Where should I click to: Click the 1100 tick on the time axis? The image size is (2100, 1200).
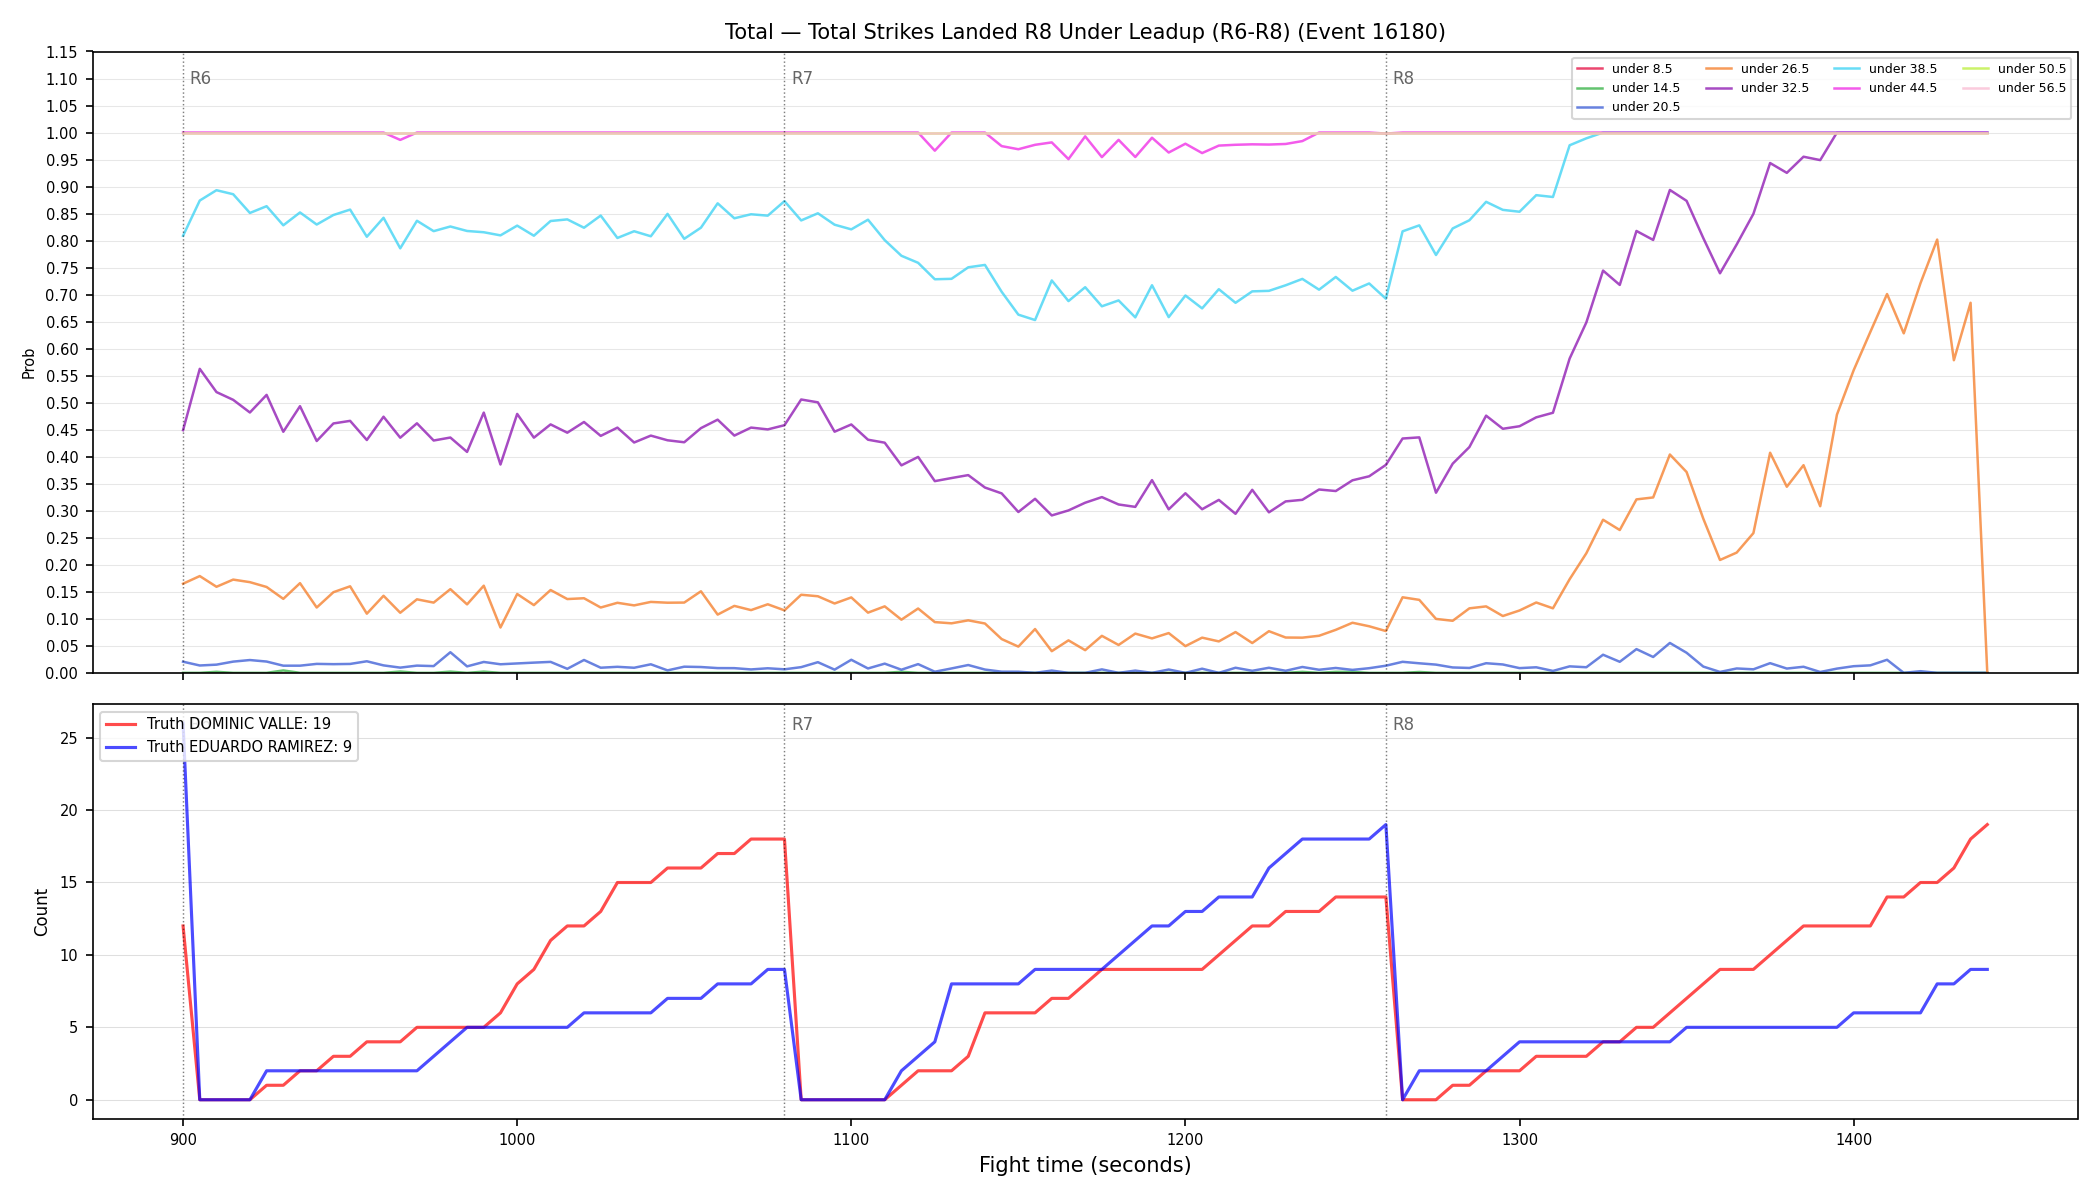click(851, 1139)
